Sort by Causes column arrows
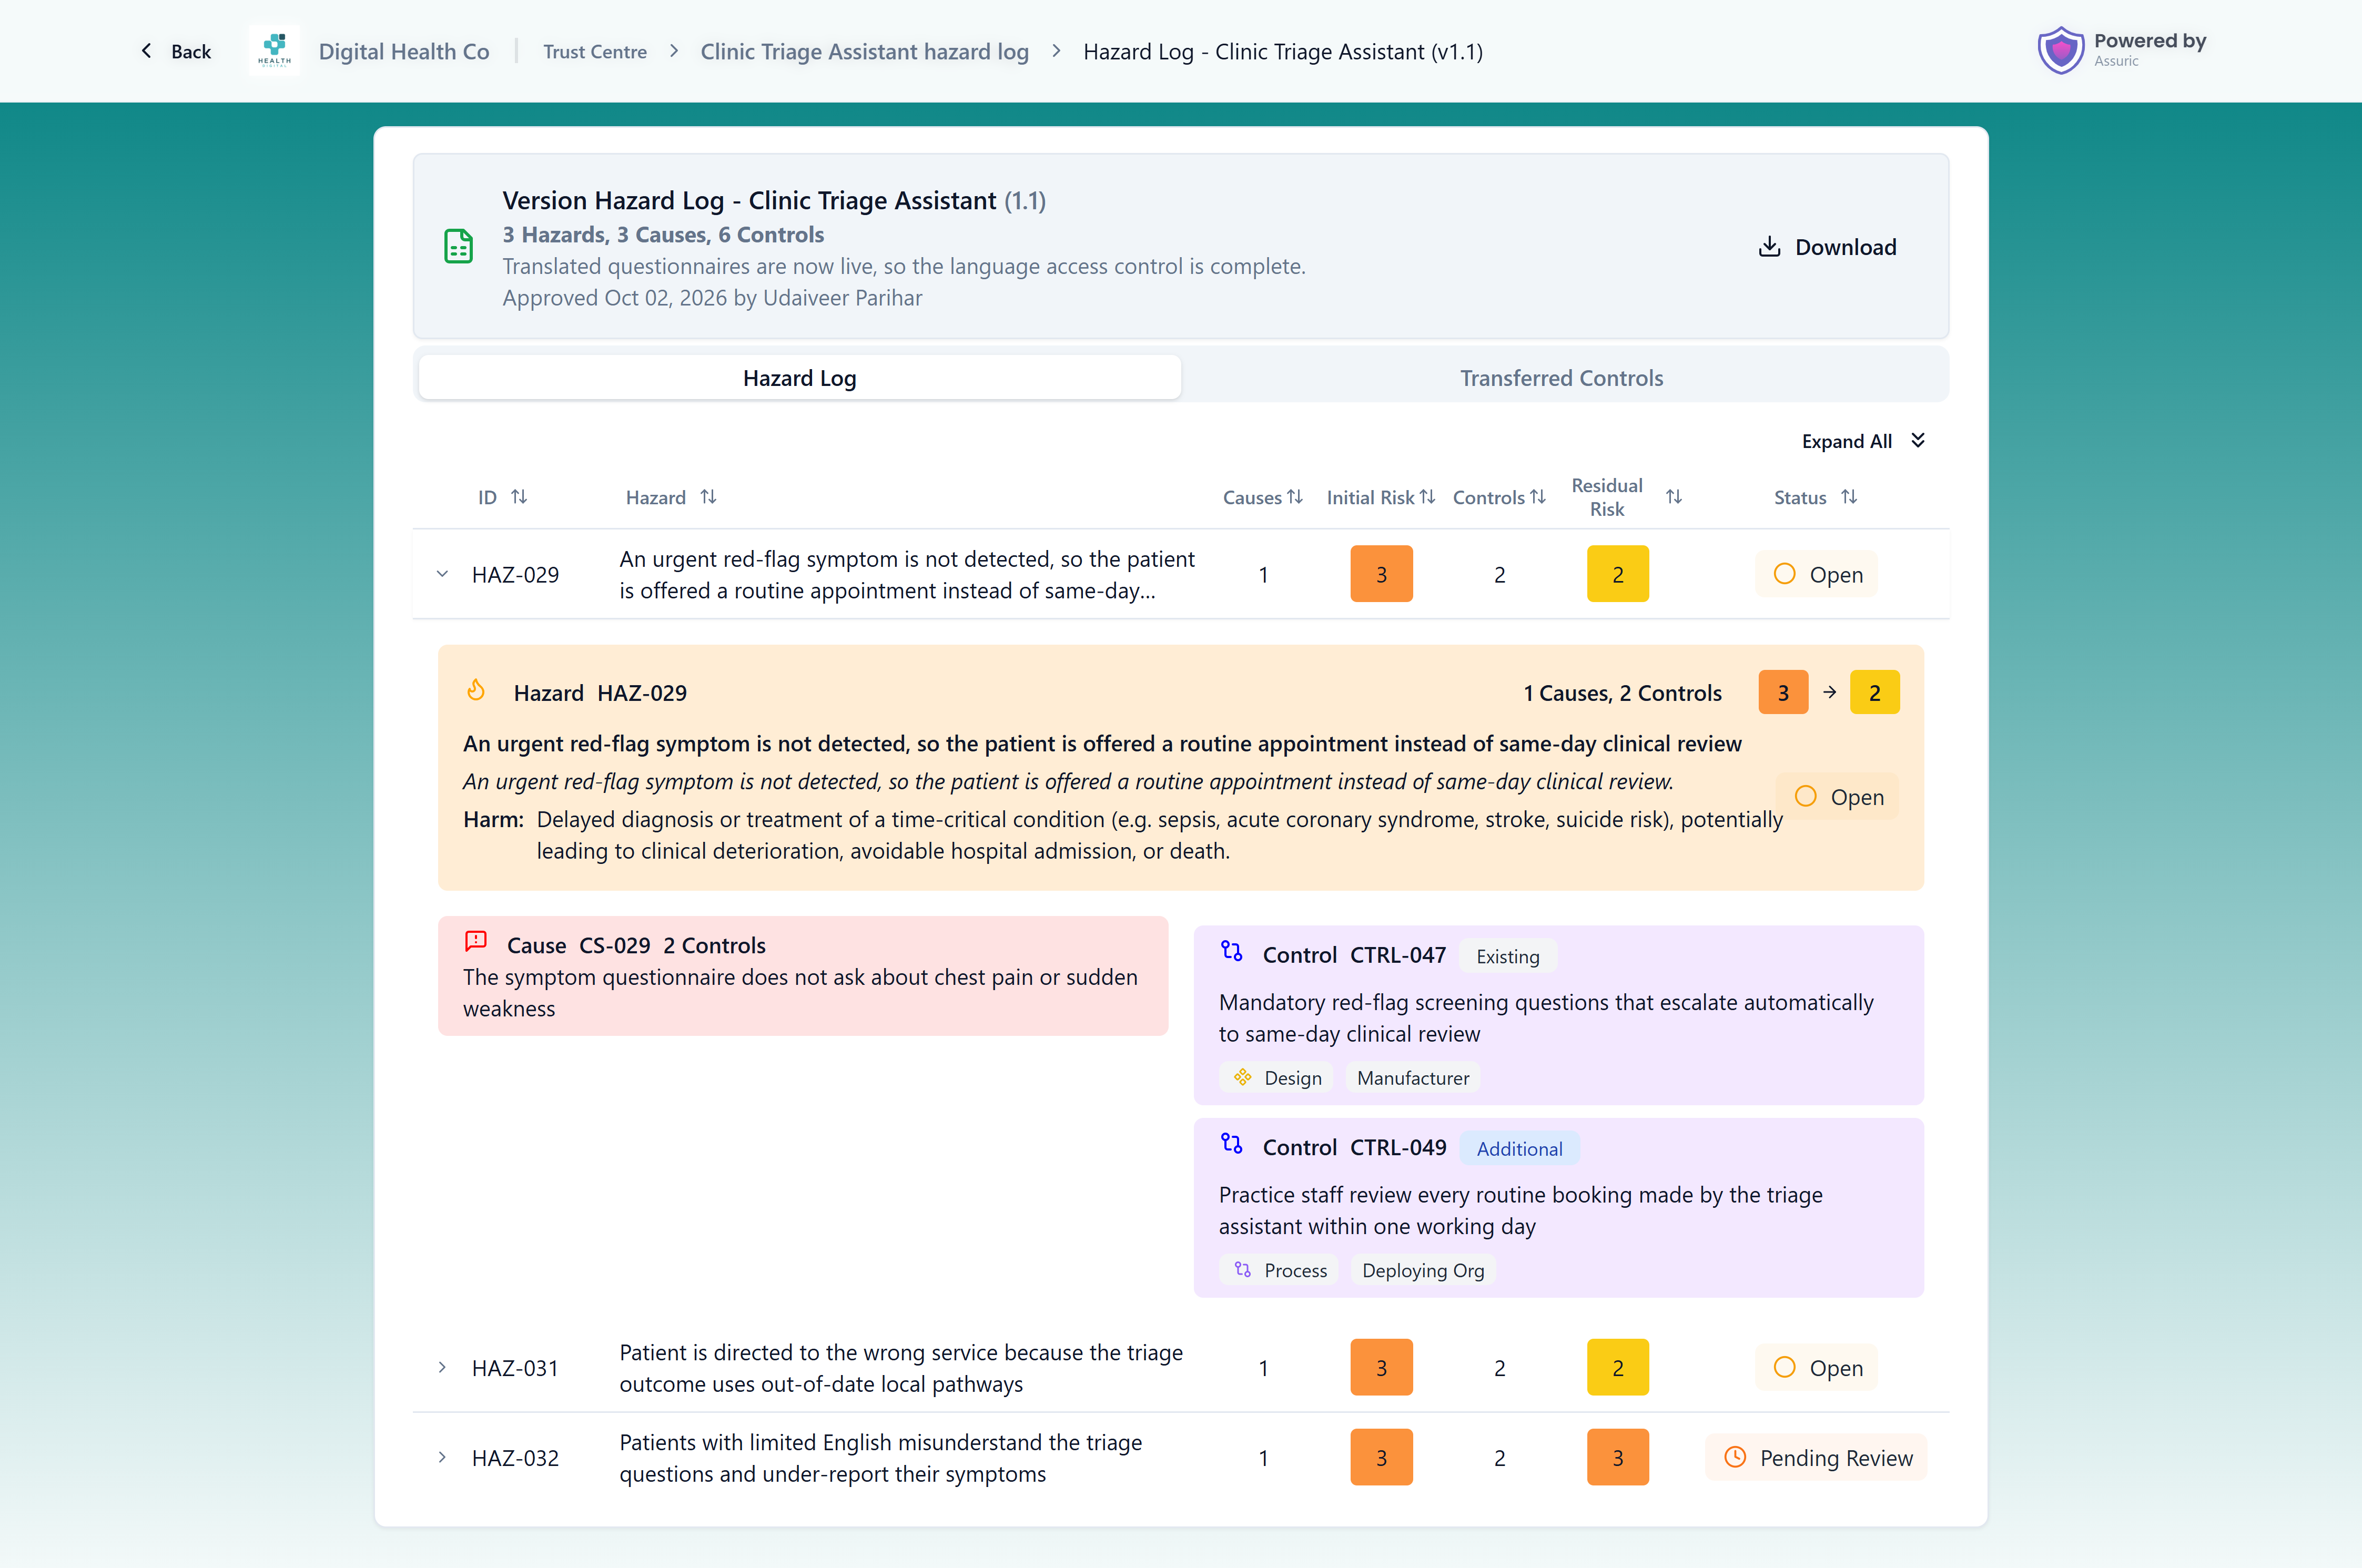Image resolution: width=2362 pixels, height=1568 pixels. tap(1295, 497)
